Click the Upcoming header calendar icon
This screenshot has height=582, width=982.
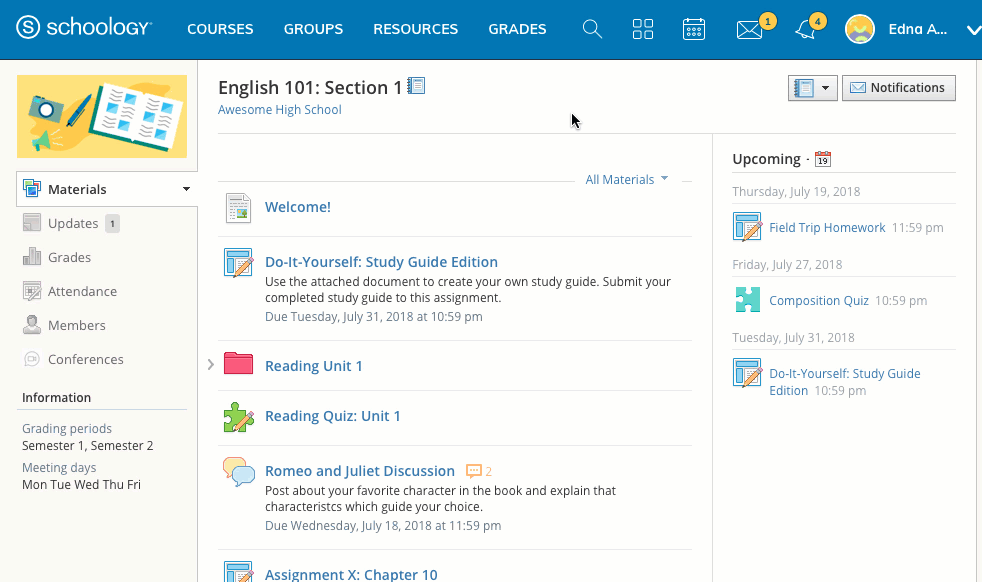point(822,158)
